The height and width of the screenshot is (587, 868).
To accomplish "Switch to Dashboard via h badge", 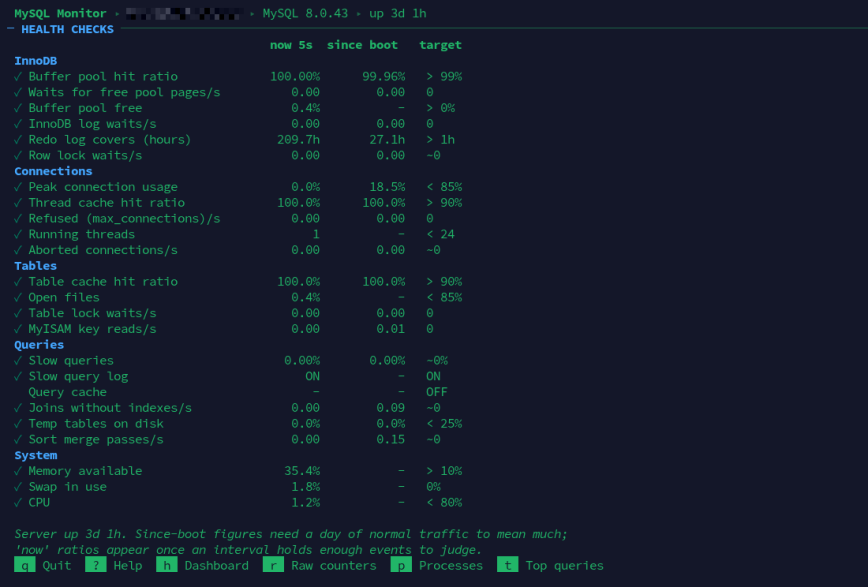I will [167, 565].
